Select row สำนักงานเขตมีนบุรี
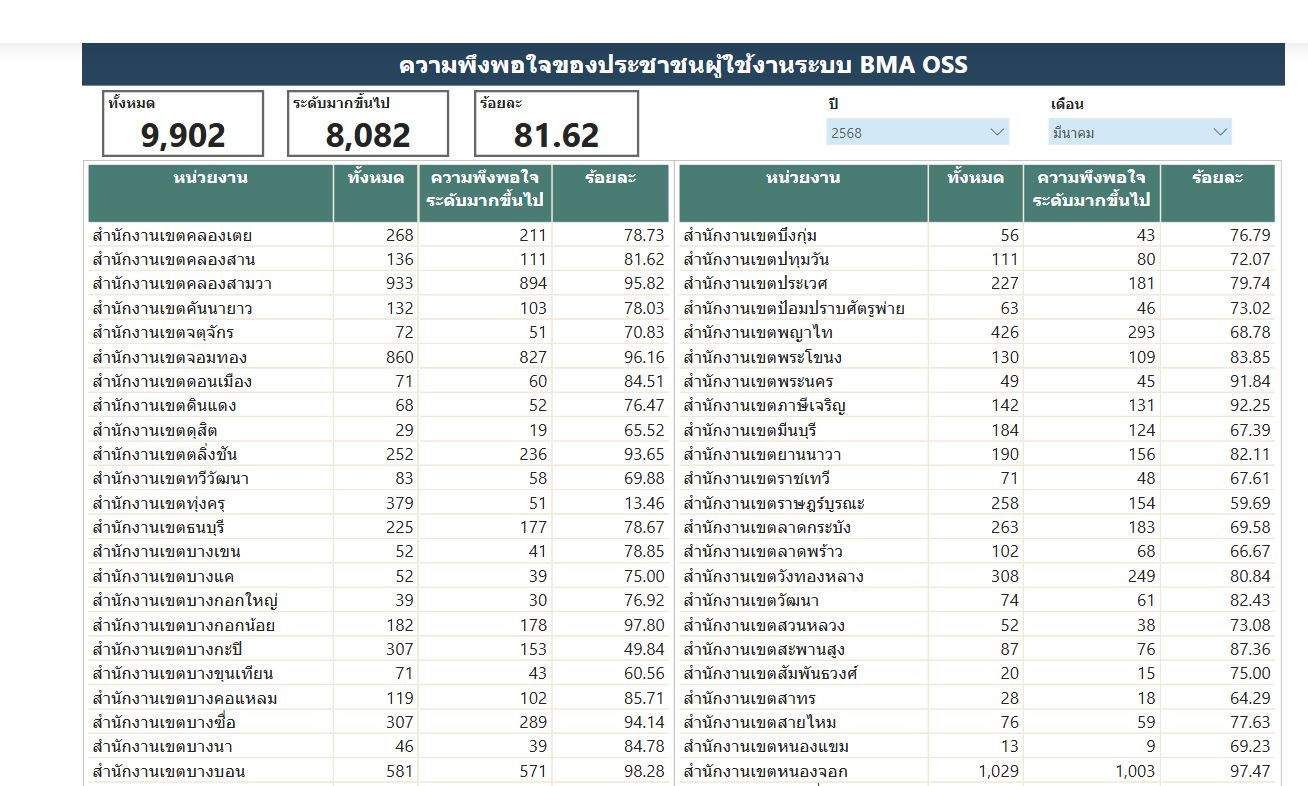Image resolution: width=1308 pixels, height=786 pixels. (x=977, y=430)
